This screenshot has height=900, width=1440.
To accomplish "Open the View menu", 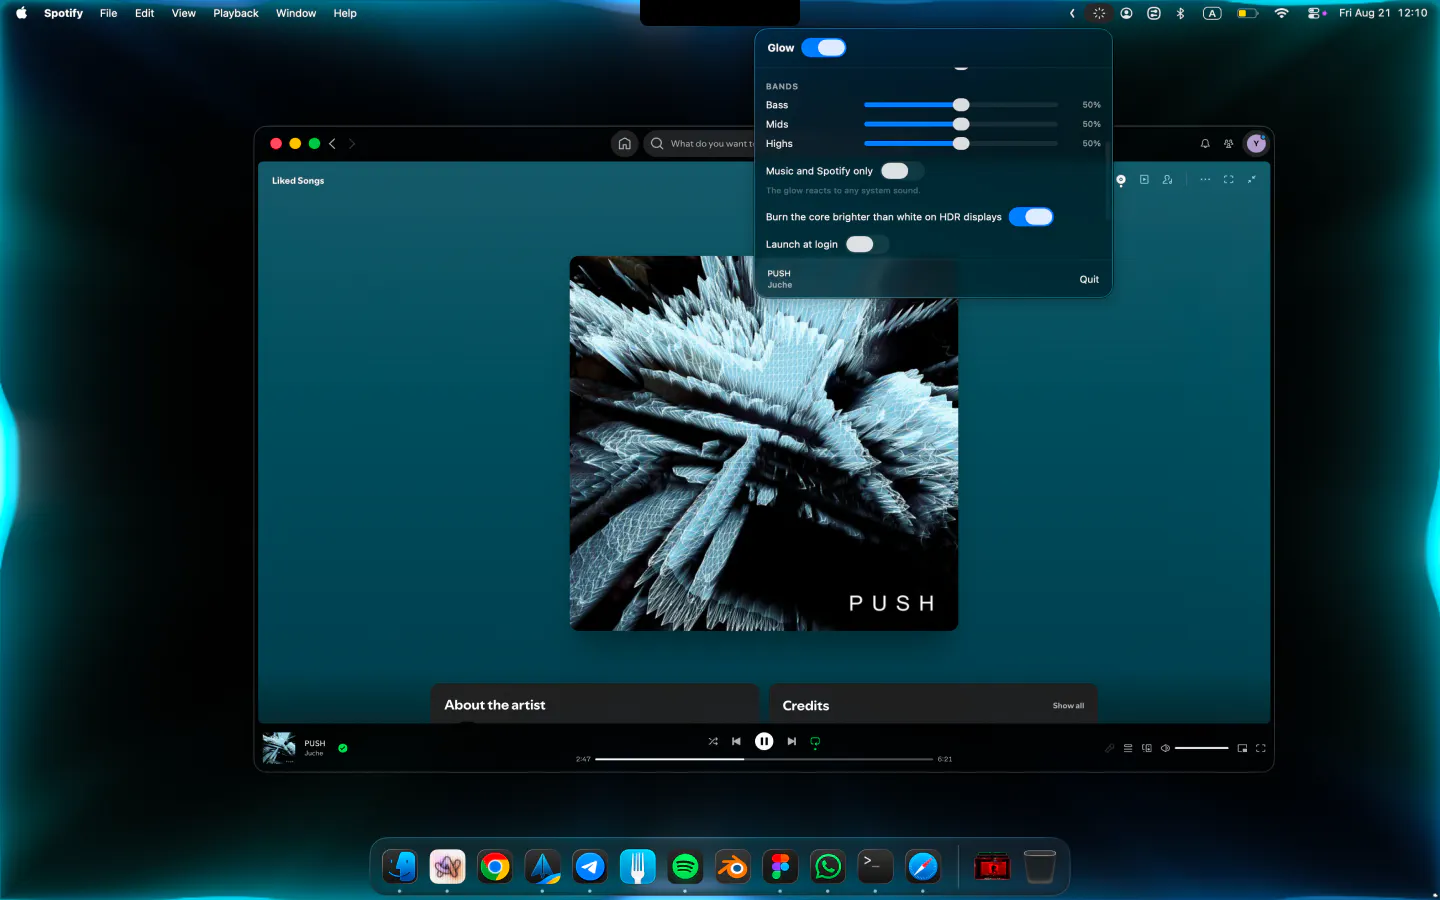I will click(184, 13).
